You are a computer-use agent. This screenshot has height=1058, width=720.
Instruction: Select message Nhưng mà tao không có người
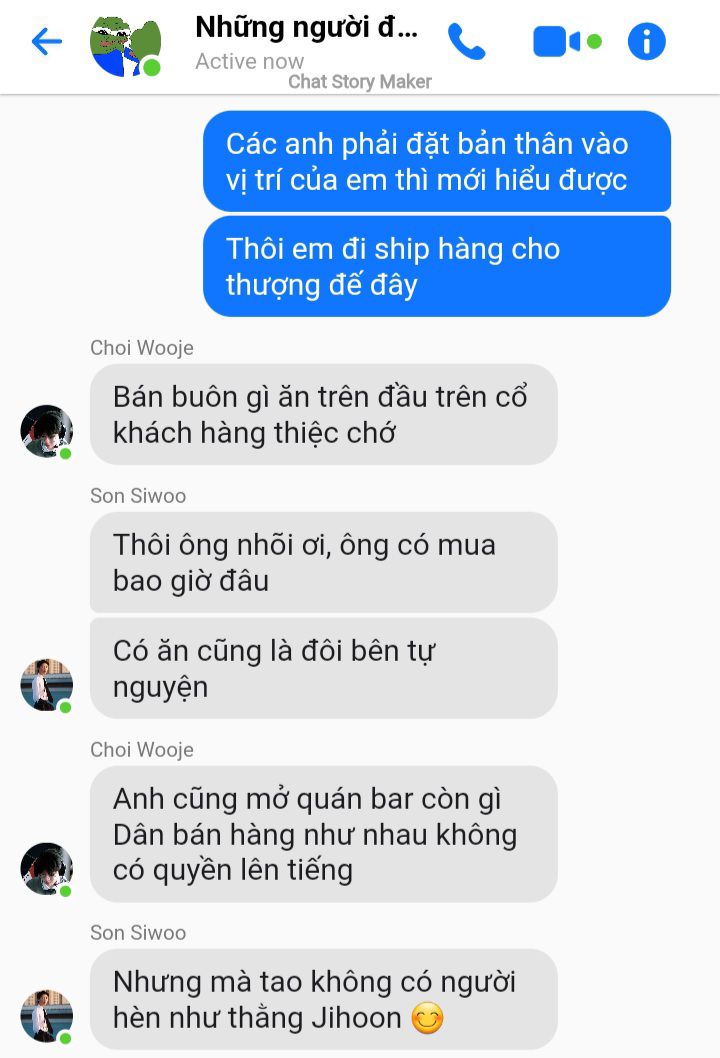coord(324,999)
